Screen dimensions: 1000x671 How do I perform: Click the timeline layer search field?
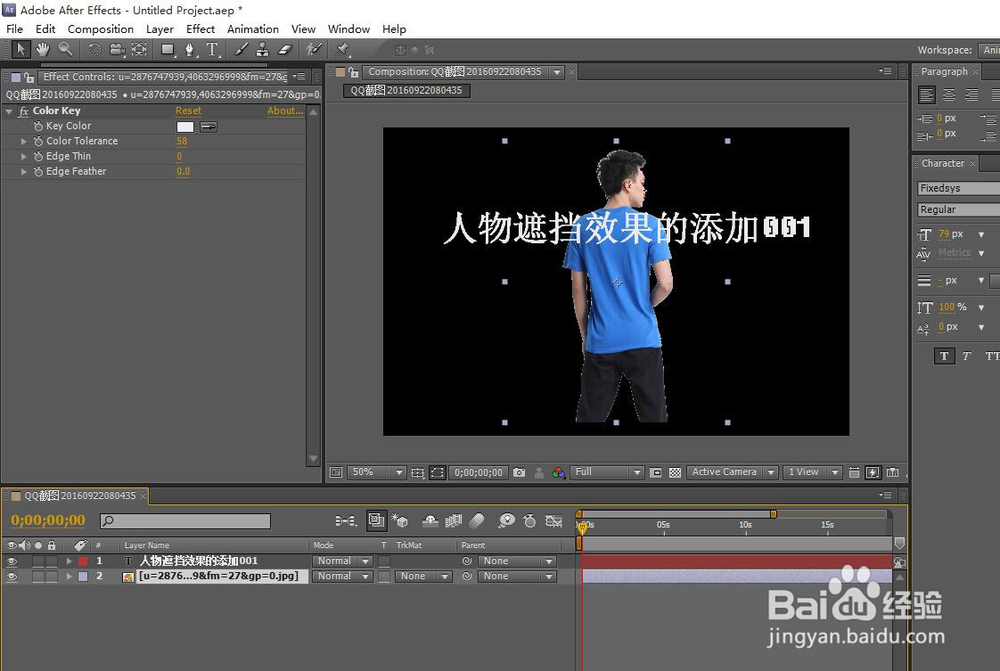tap(186, 521)
